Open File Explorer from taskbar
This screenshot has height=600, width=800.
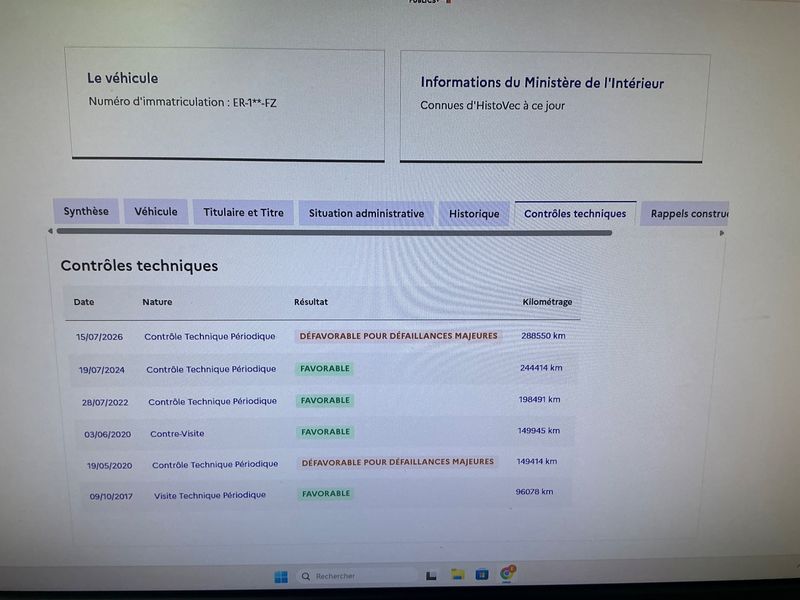click(x=457, y=574)
